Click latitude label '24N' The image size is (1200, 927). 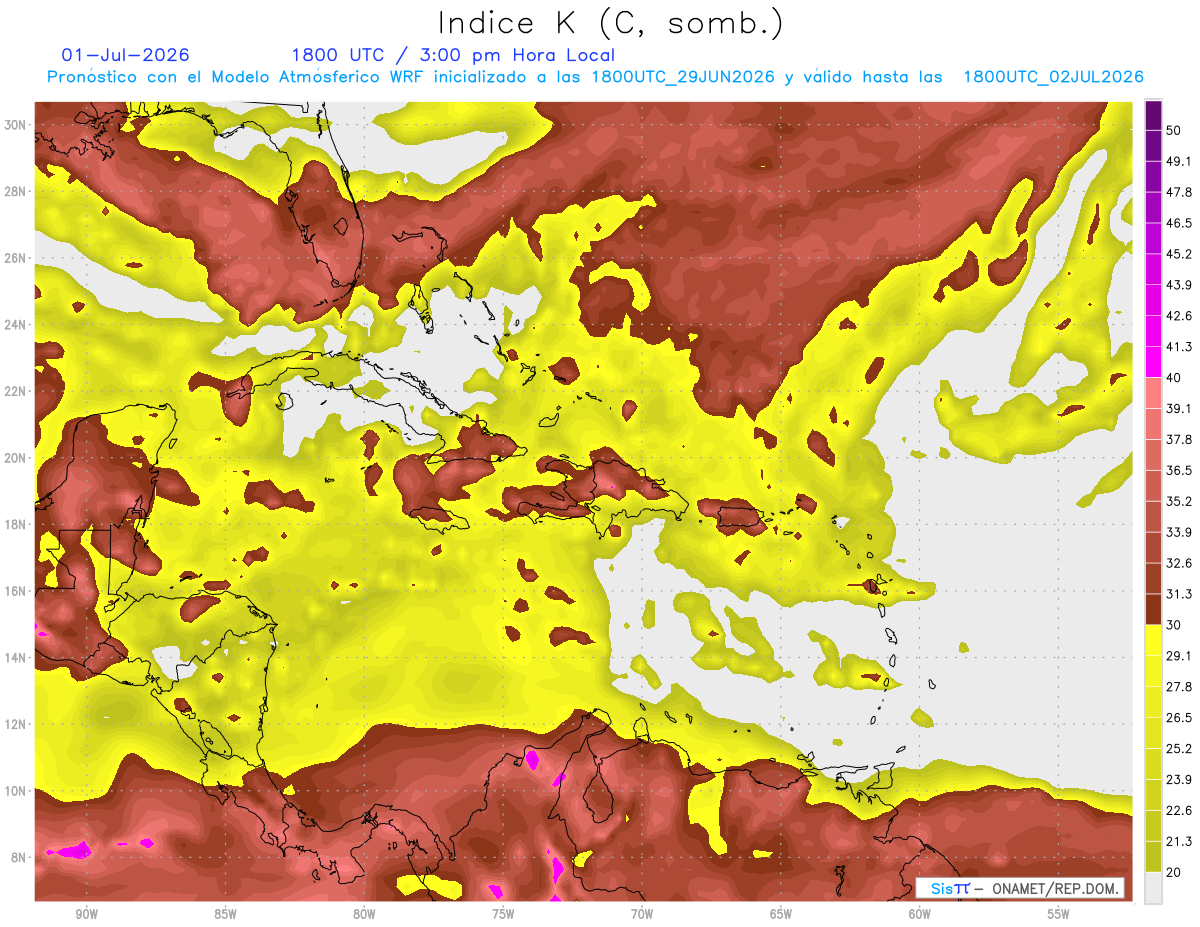[16, 325]
